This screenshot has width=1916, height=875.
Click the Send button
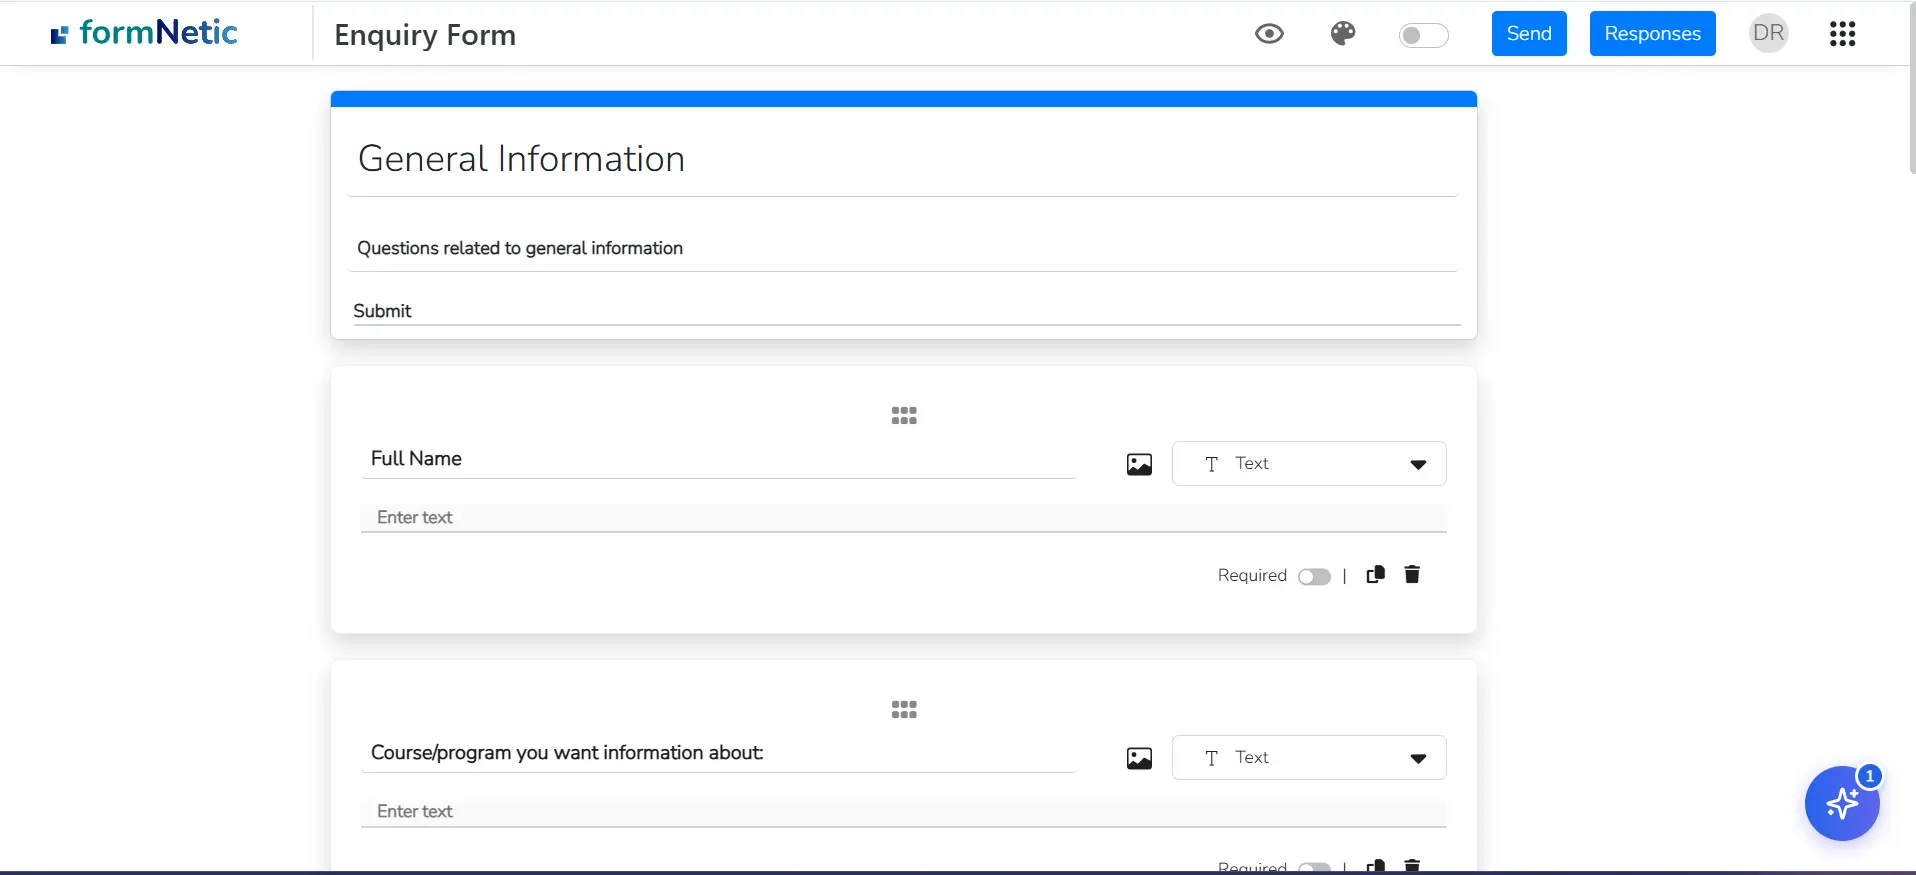1528,34
